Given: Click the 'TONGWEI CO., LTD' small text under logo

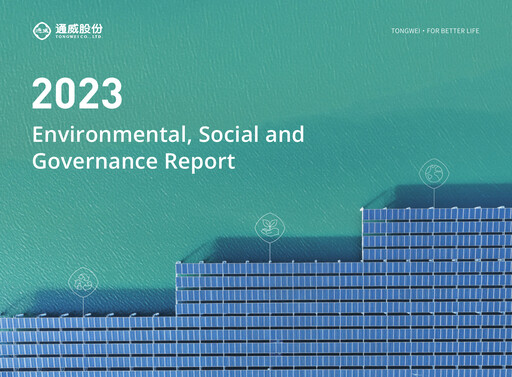Looking at the screenshot, I should point(79,37).
